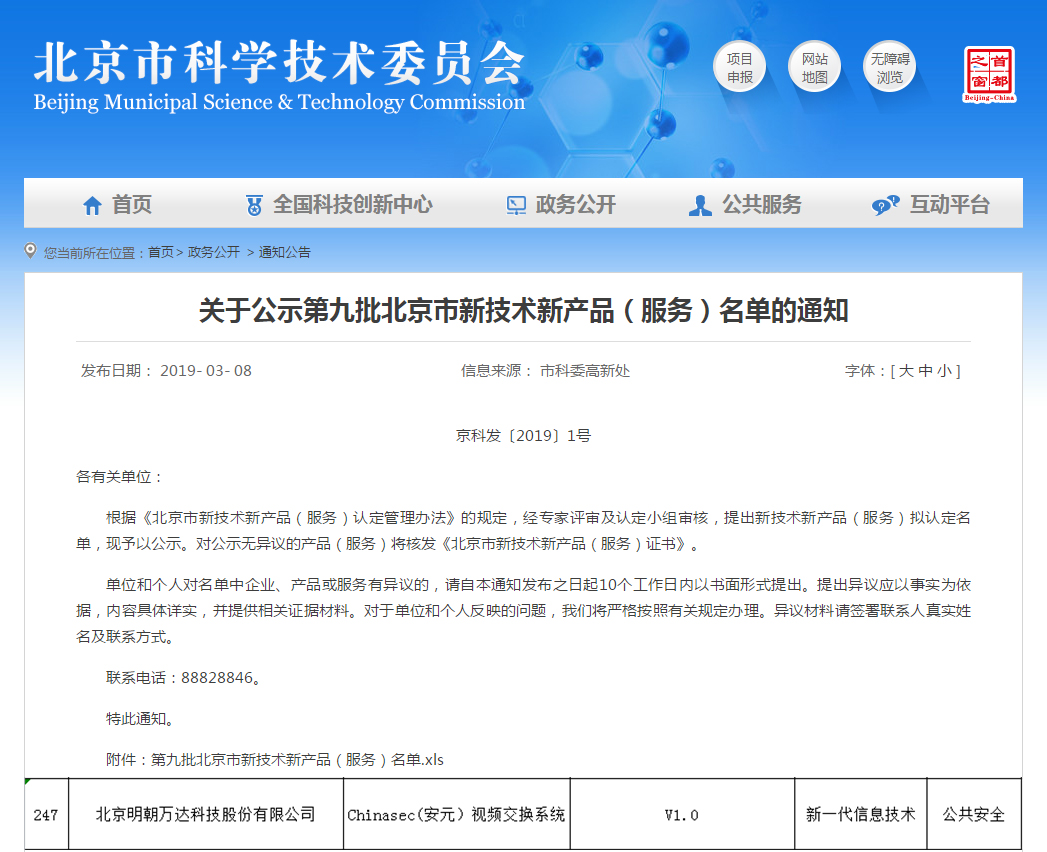The image size is (1047, 852).
Task: Click 通知公告 in the breadcrumb path
Action: pyautogui.click(x=285, y=253)
